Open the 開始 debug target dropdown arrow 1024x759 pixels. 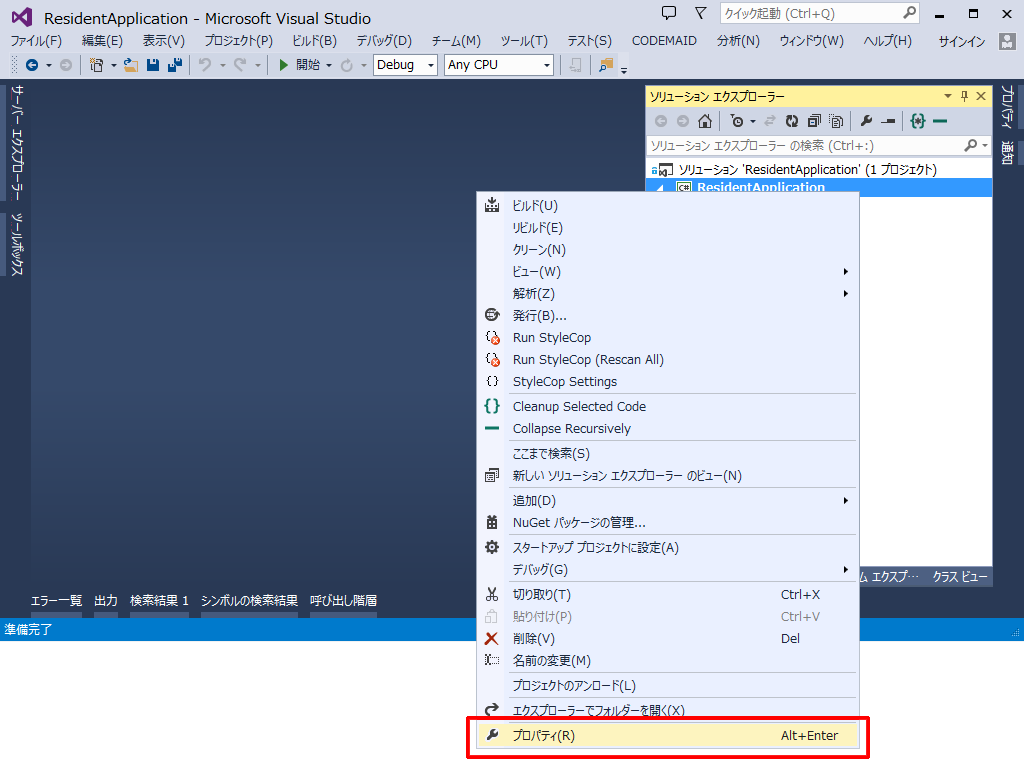[x=329, y=65]
